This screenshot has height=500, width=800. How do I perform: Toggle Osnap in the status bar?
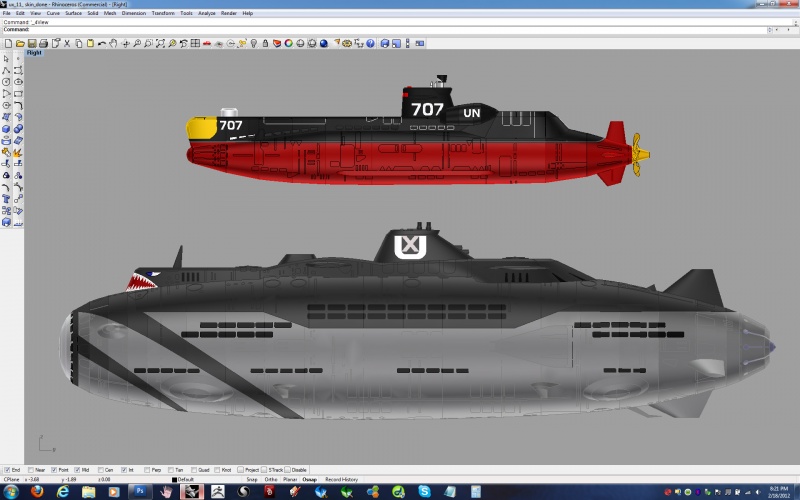click(x=309, y=480)
